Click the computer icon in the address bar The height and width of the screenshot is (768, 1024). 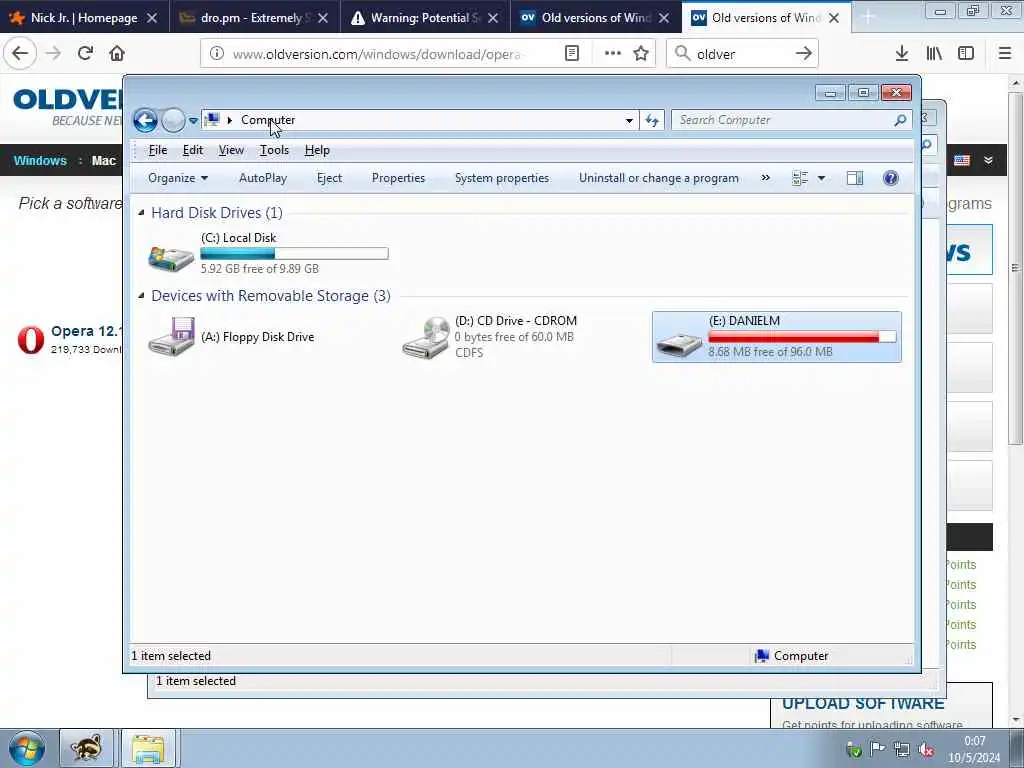pos(212,120)
